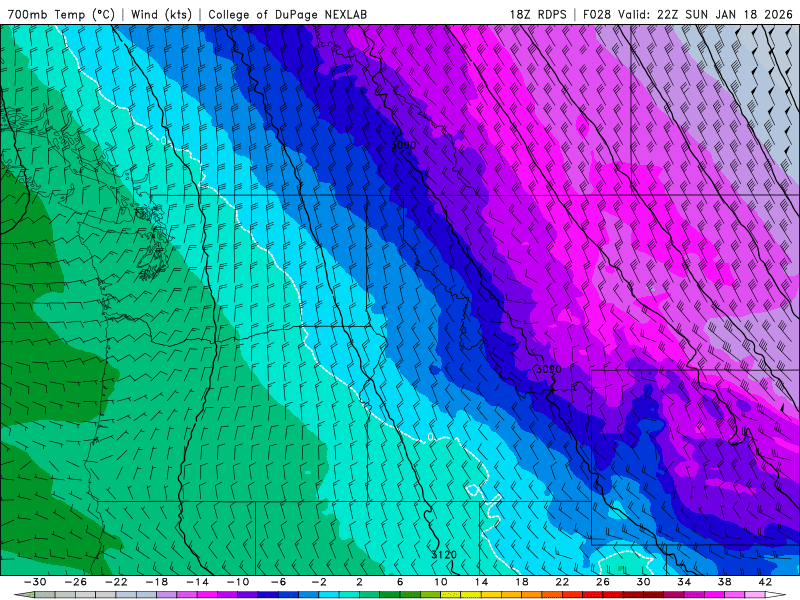
Task: Click the "-30" color scale value
Action: [35, 582]
